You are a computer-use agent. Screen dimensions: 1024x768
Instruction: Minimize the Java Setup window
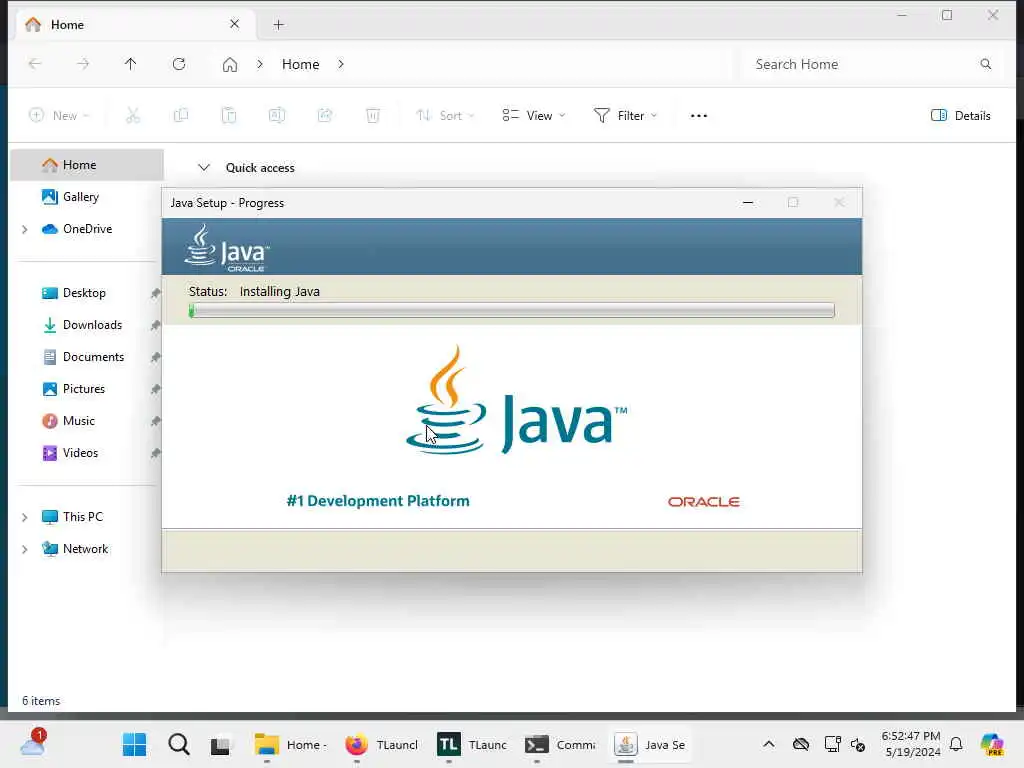point(748,203)
